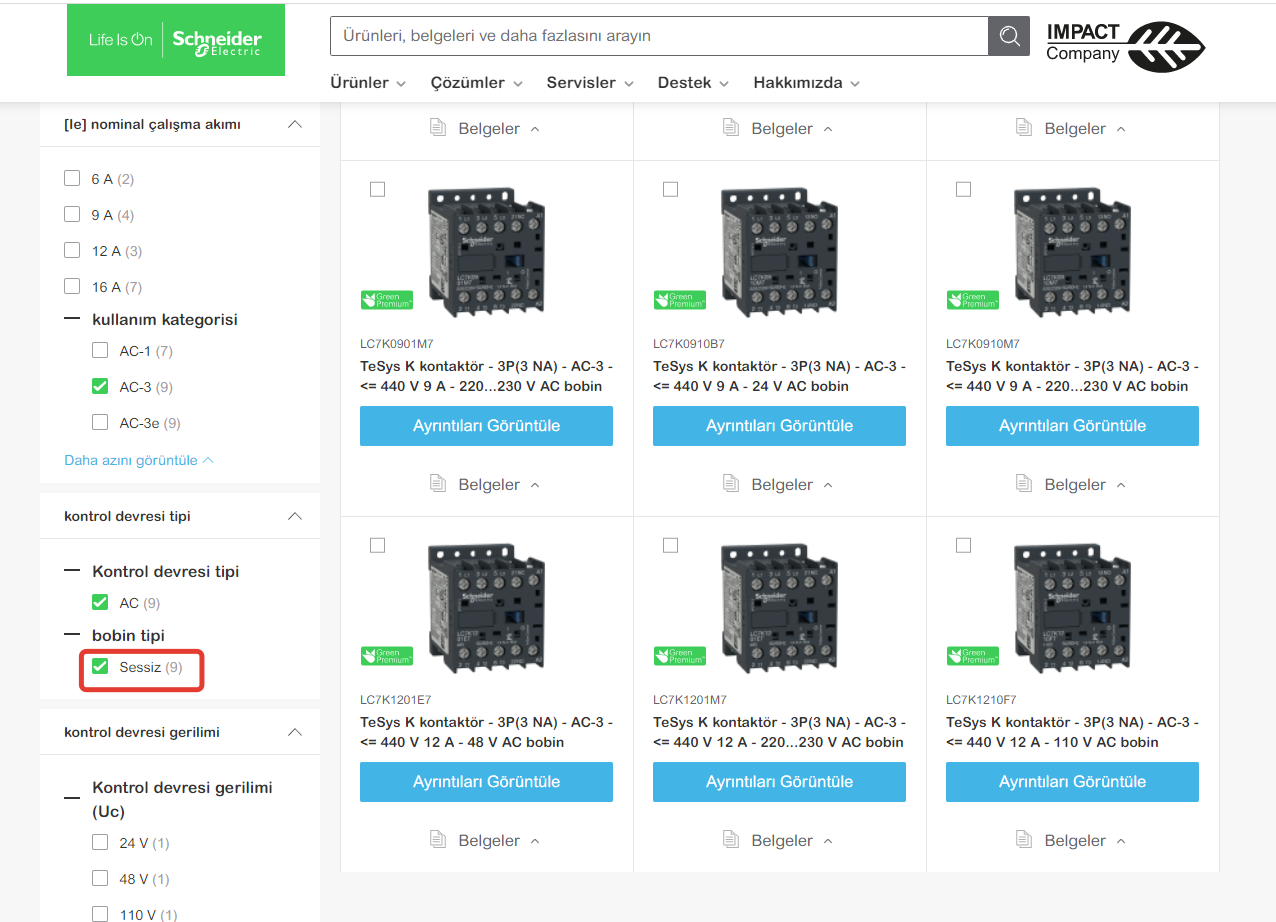Click Green Premium badge on LC7K0910M7
Viewport: 1276px width, 922px height.
(x=972, y=300)
